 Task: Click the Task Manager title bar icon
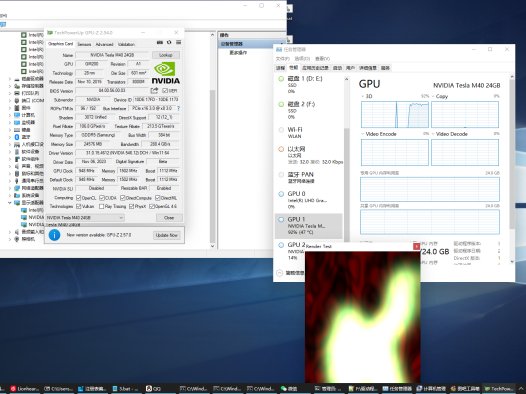[x=279, y=49]
